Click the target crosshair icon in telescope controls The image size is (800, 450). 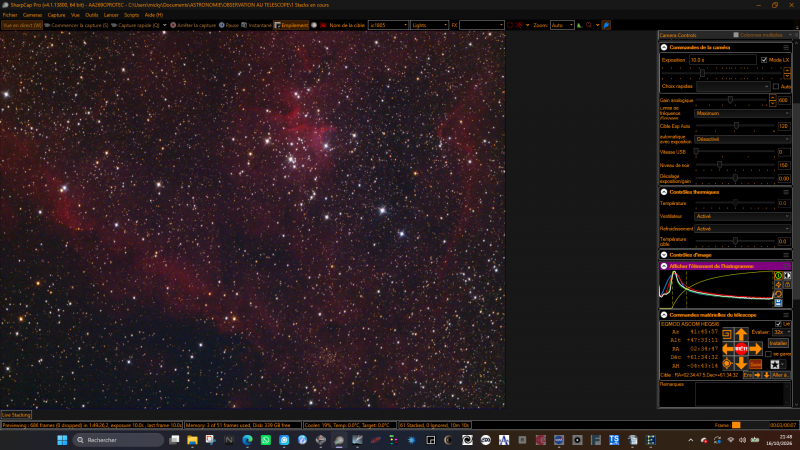pyautogui.click(x=728, y=363)
